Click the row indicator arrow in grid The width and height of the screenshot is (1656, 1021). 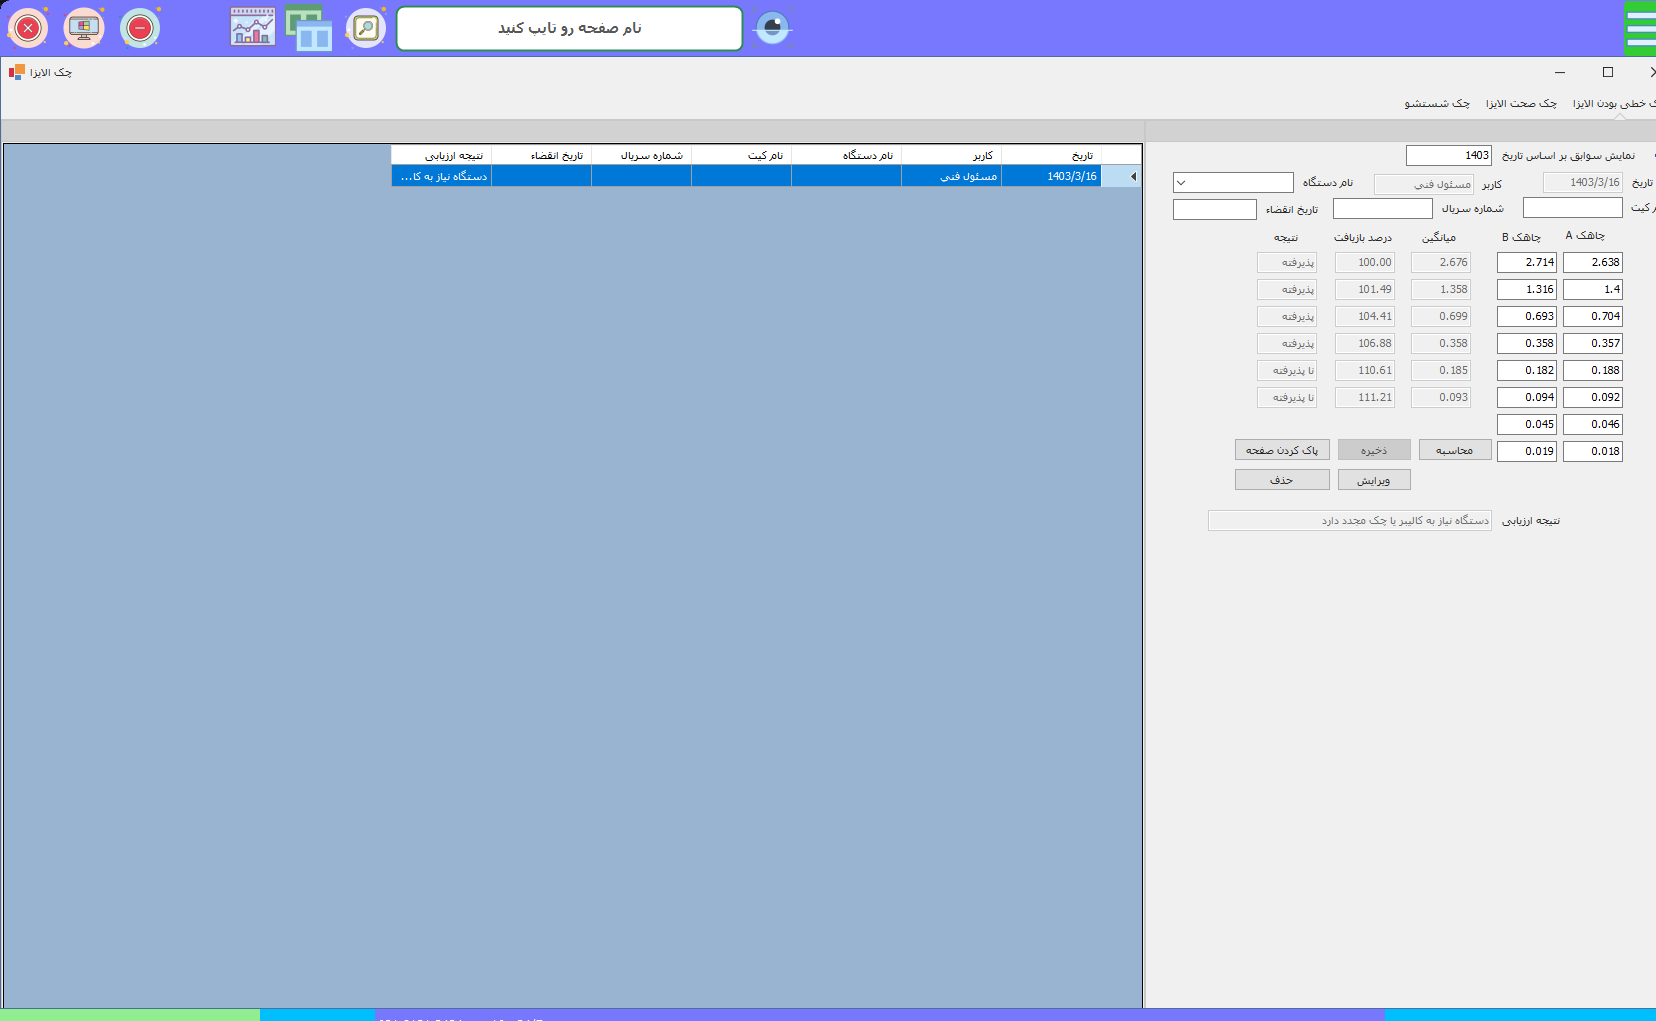1132,177
